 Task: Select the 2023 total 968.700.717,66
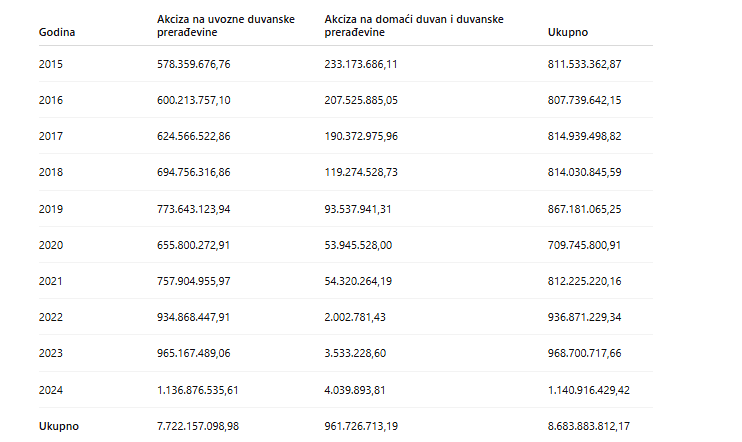(584, 353)
